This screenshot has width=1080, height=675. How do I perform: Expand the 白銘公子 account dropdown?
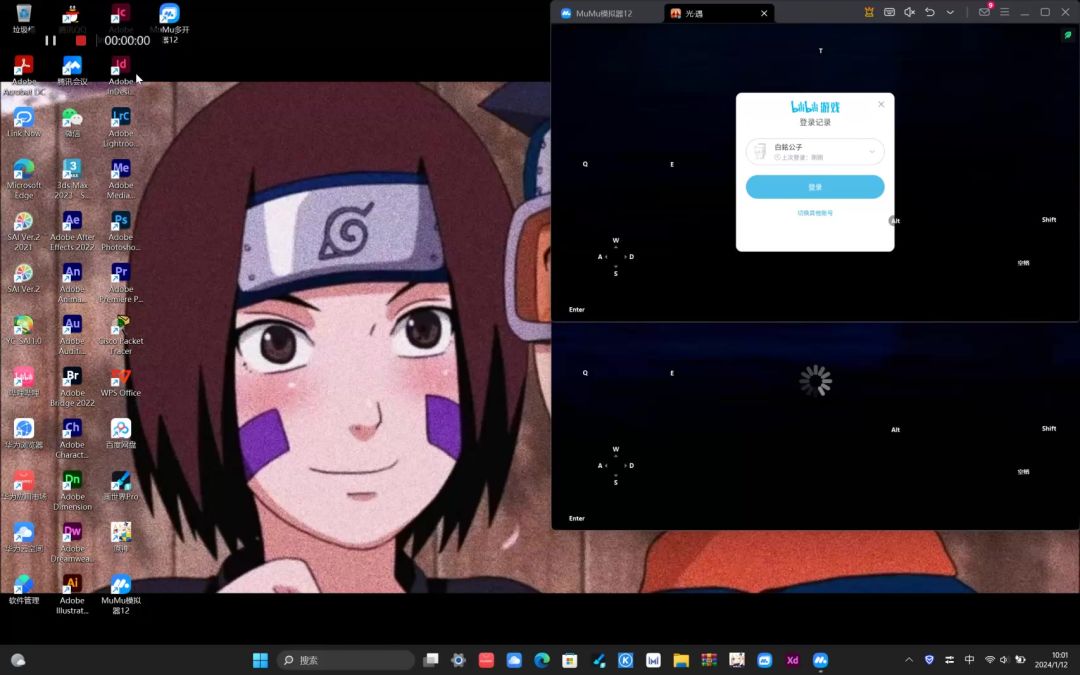point(872,152)
